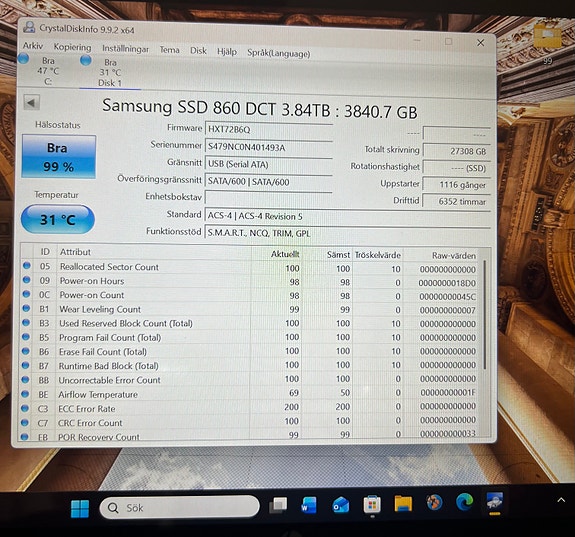575x537 pixels.
Task: Click the Bra 99 % health status button
Action: click(59, 157)
